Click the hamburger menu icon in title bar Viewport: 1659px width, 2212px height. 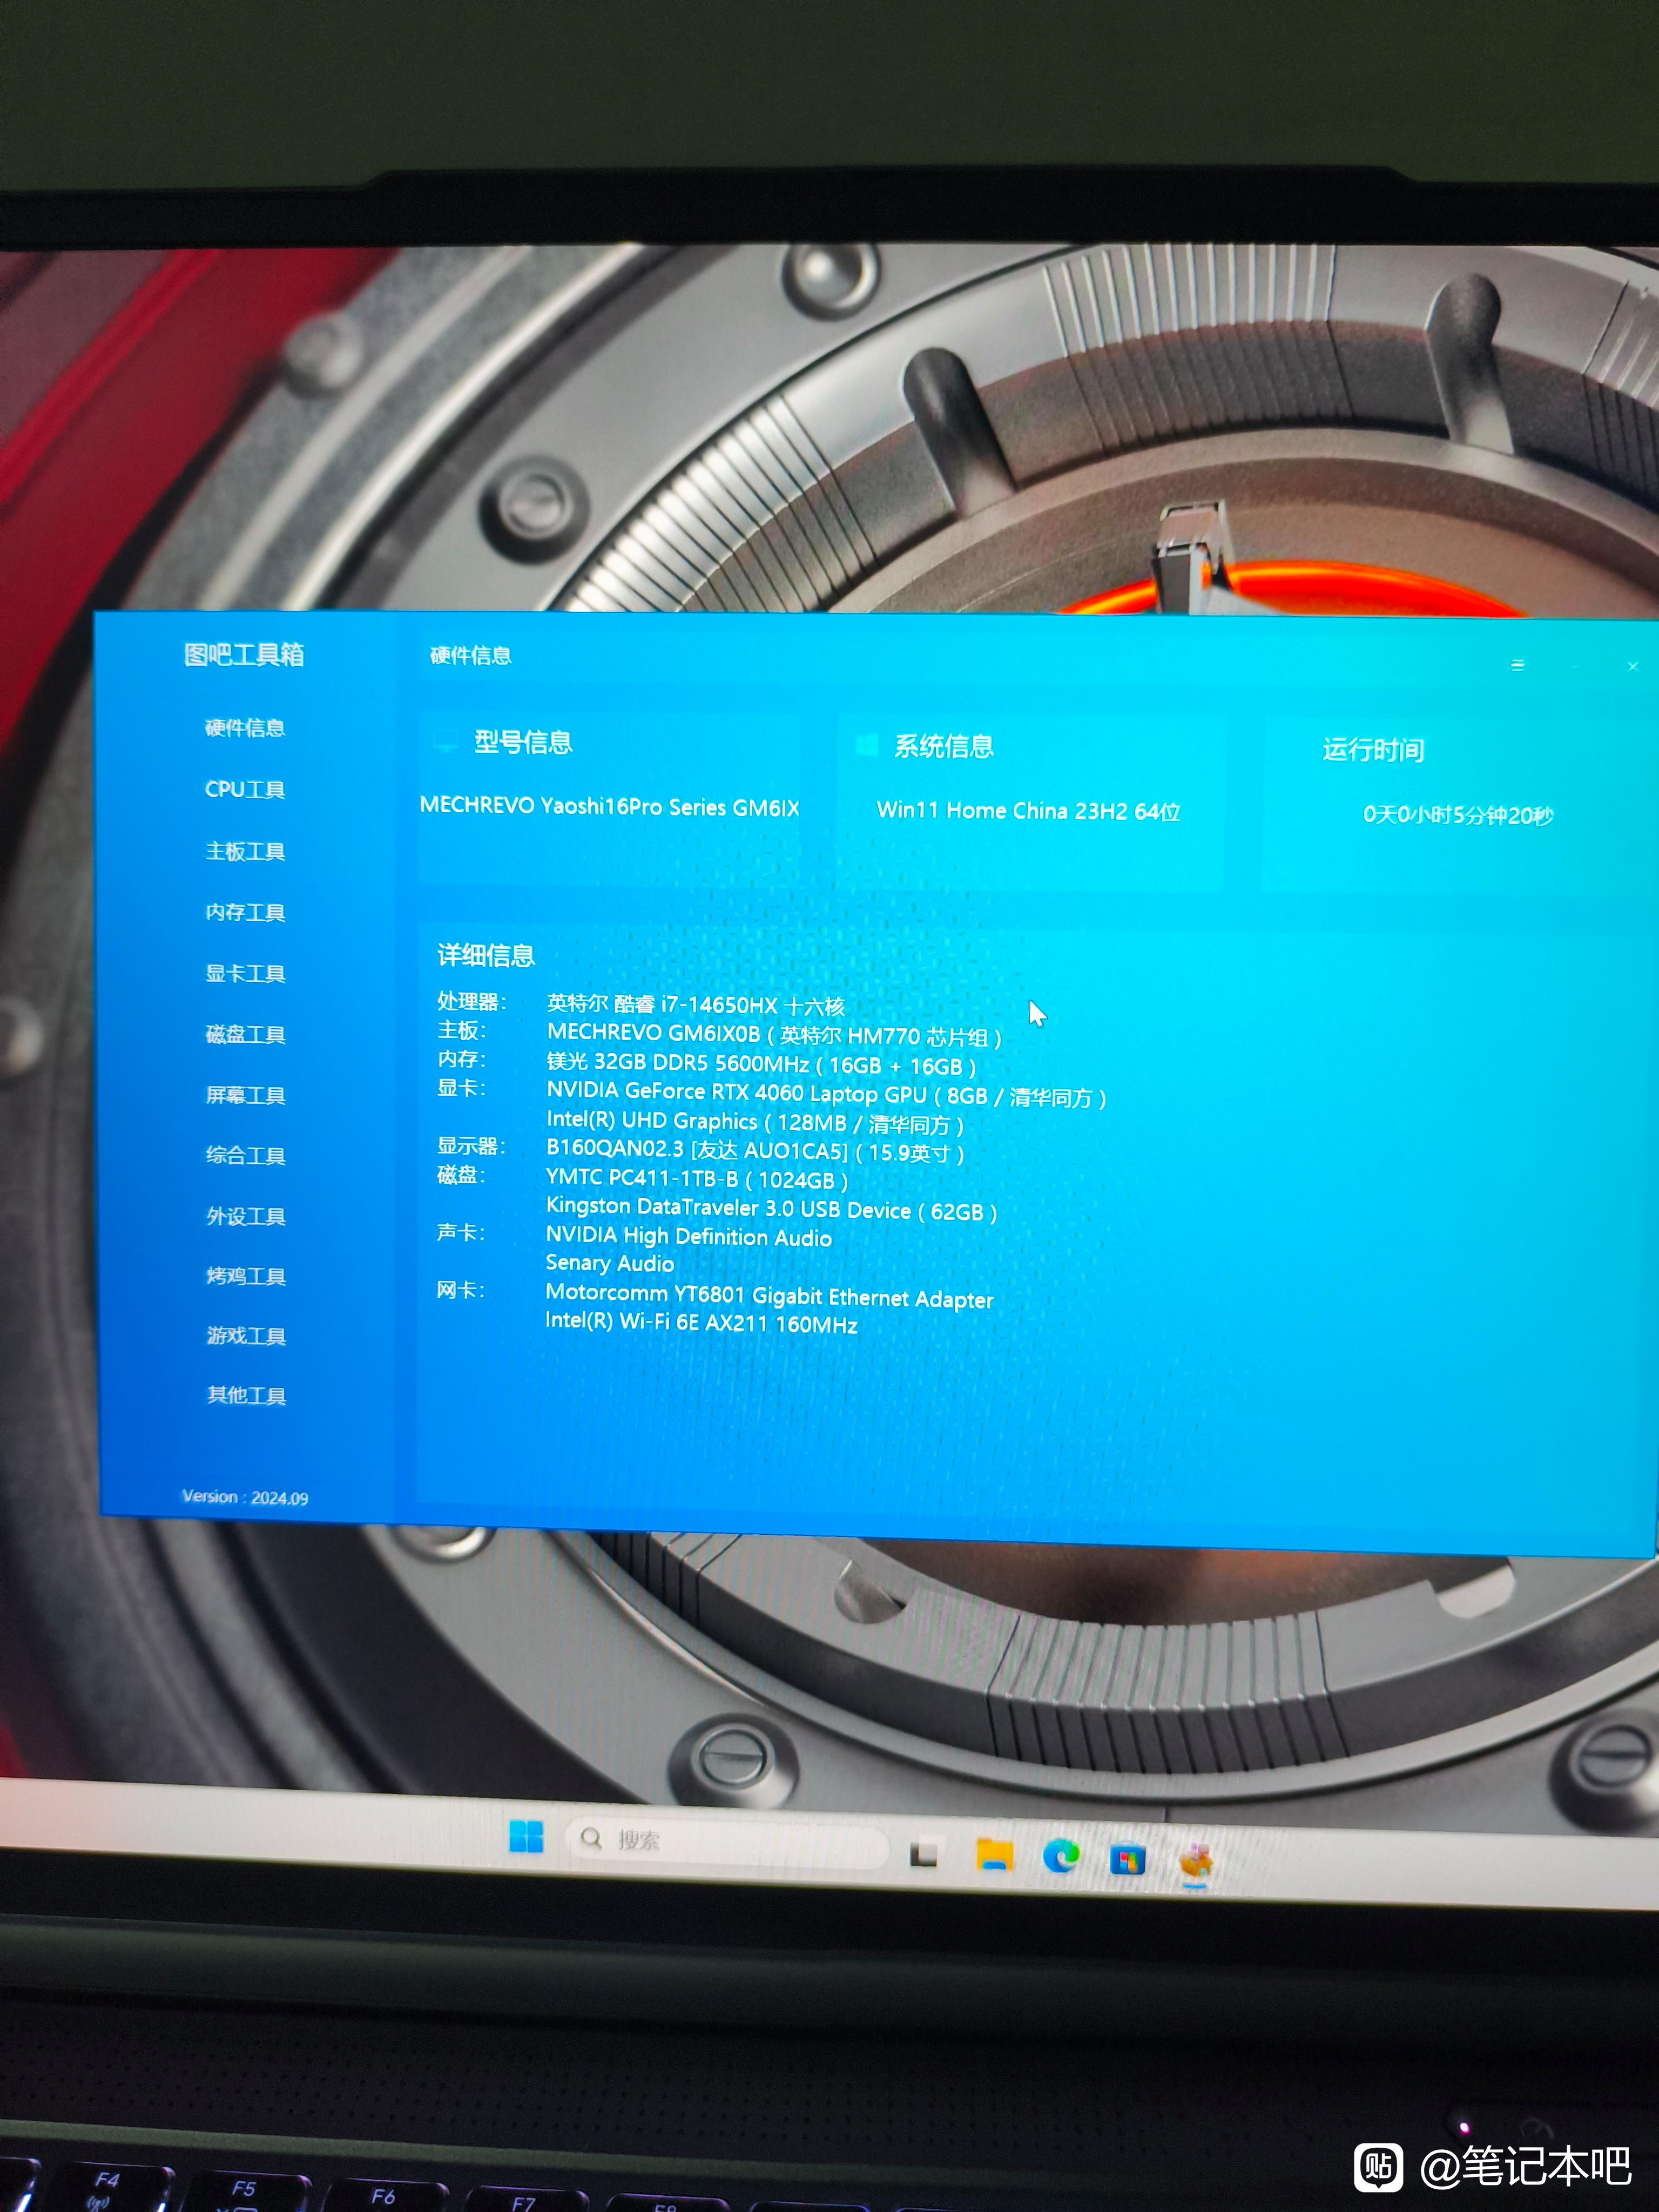tap(1517, 665)
